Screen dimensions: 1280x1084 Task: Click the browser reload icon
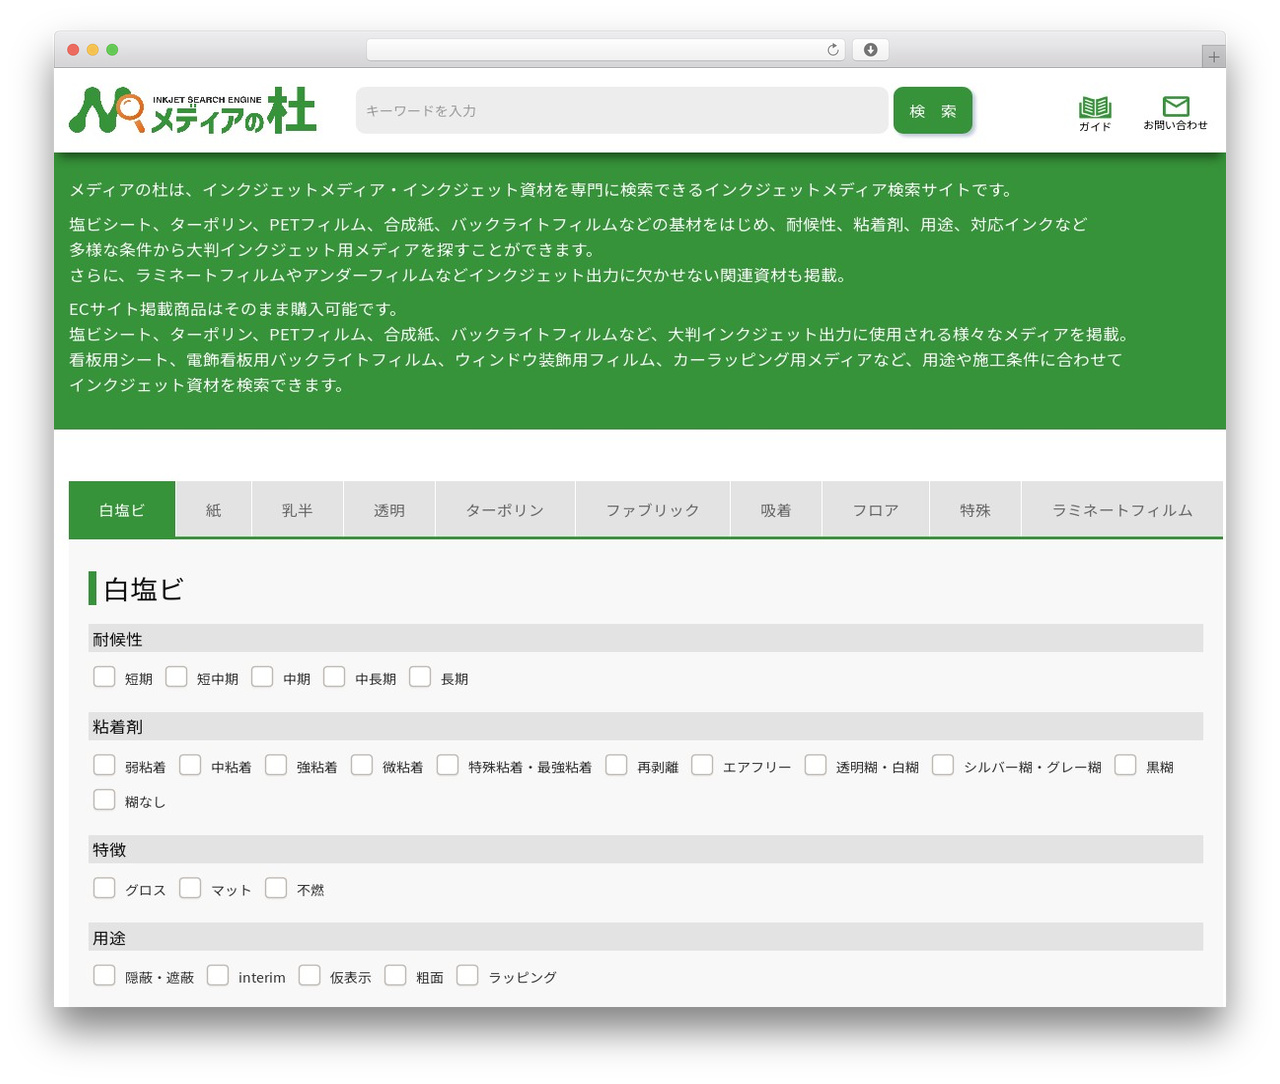pyautogui.click(x=833, y=50)
